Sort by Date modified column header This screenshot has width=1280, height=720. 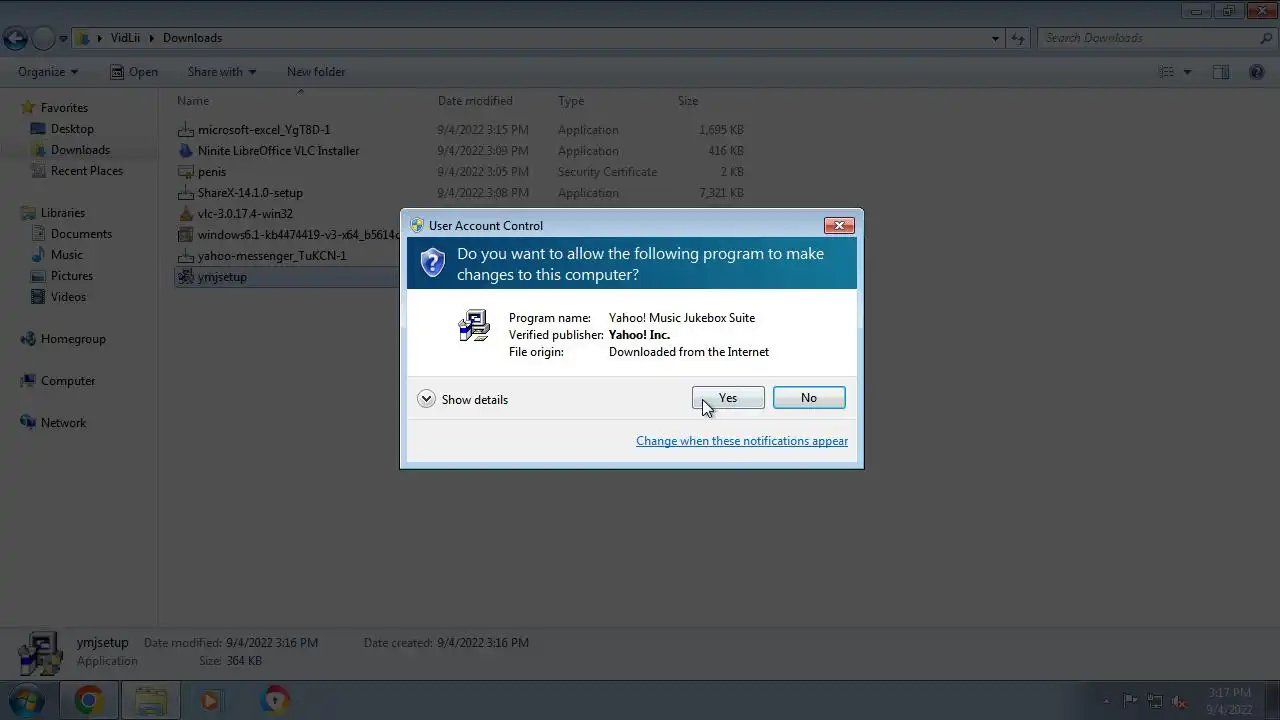[475, 101]
